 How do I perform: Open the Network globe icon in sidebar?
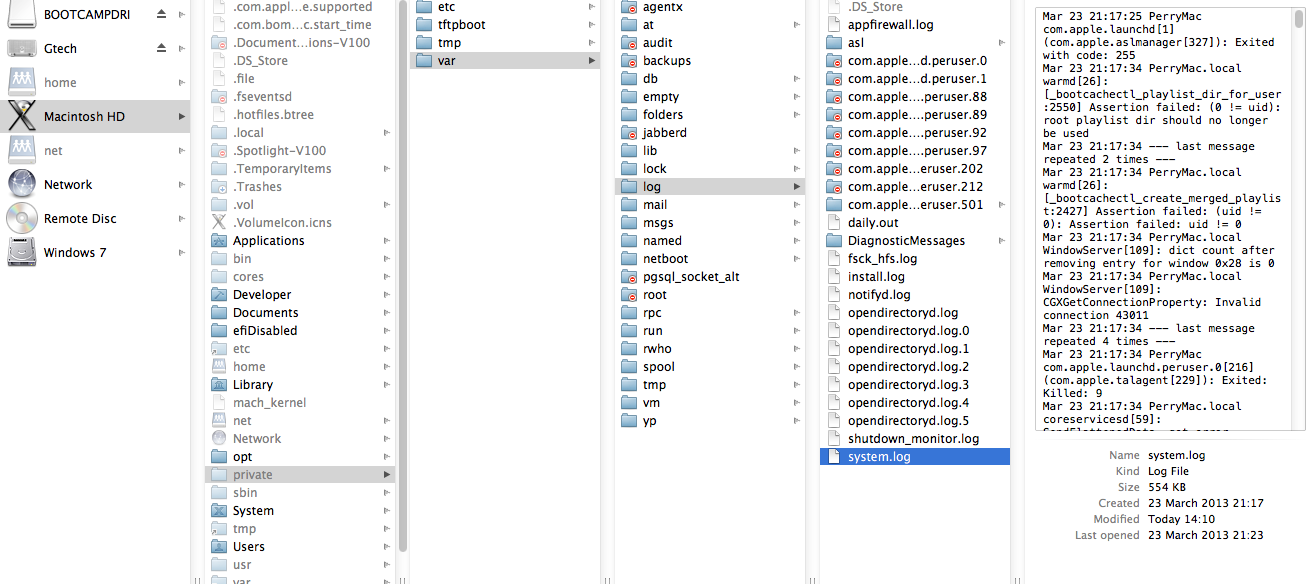(x=22, y=184)
